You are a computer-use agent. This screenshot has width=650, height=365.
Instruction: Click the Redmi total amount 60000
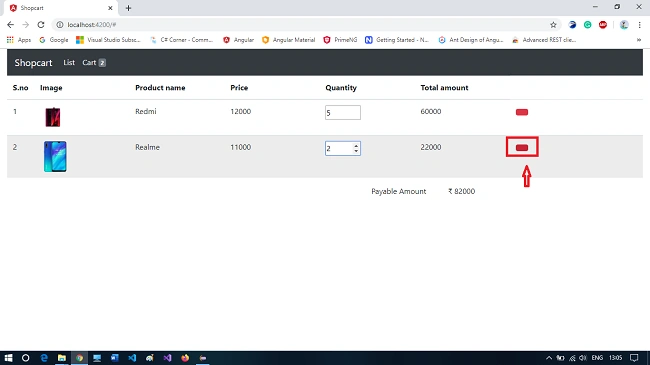431,112
